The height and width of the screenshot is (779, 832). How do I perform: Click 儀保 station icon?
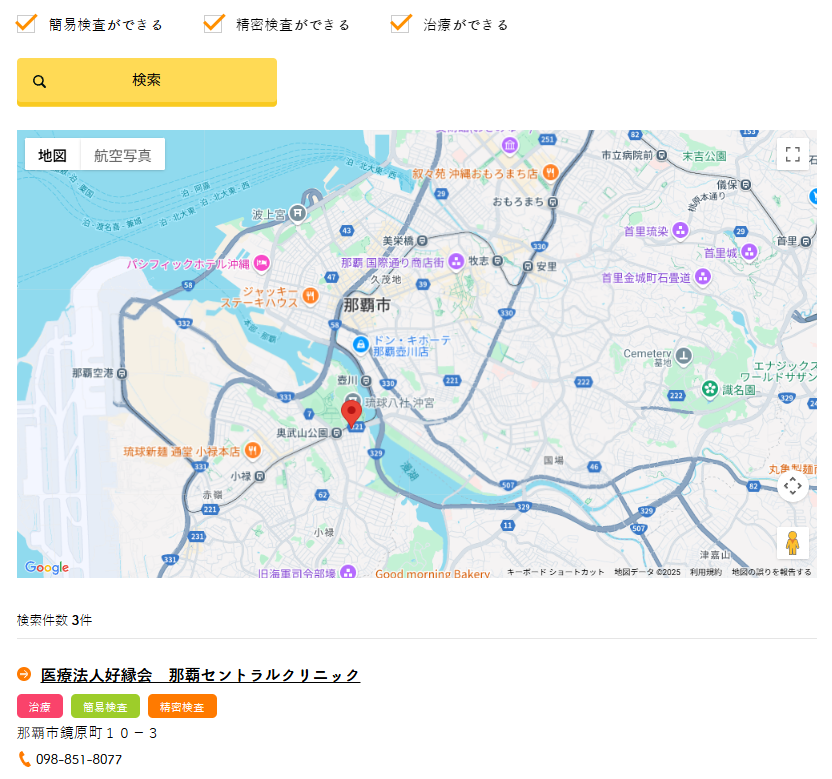[x=746, y=185]
